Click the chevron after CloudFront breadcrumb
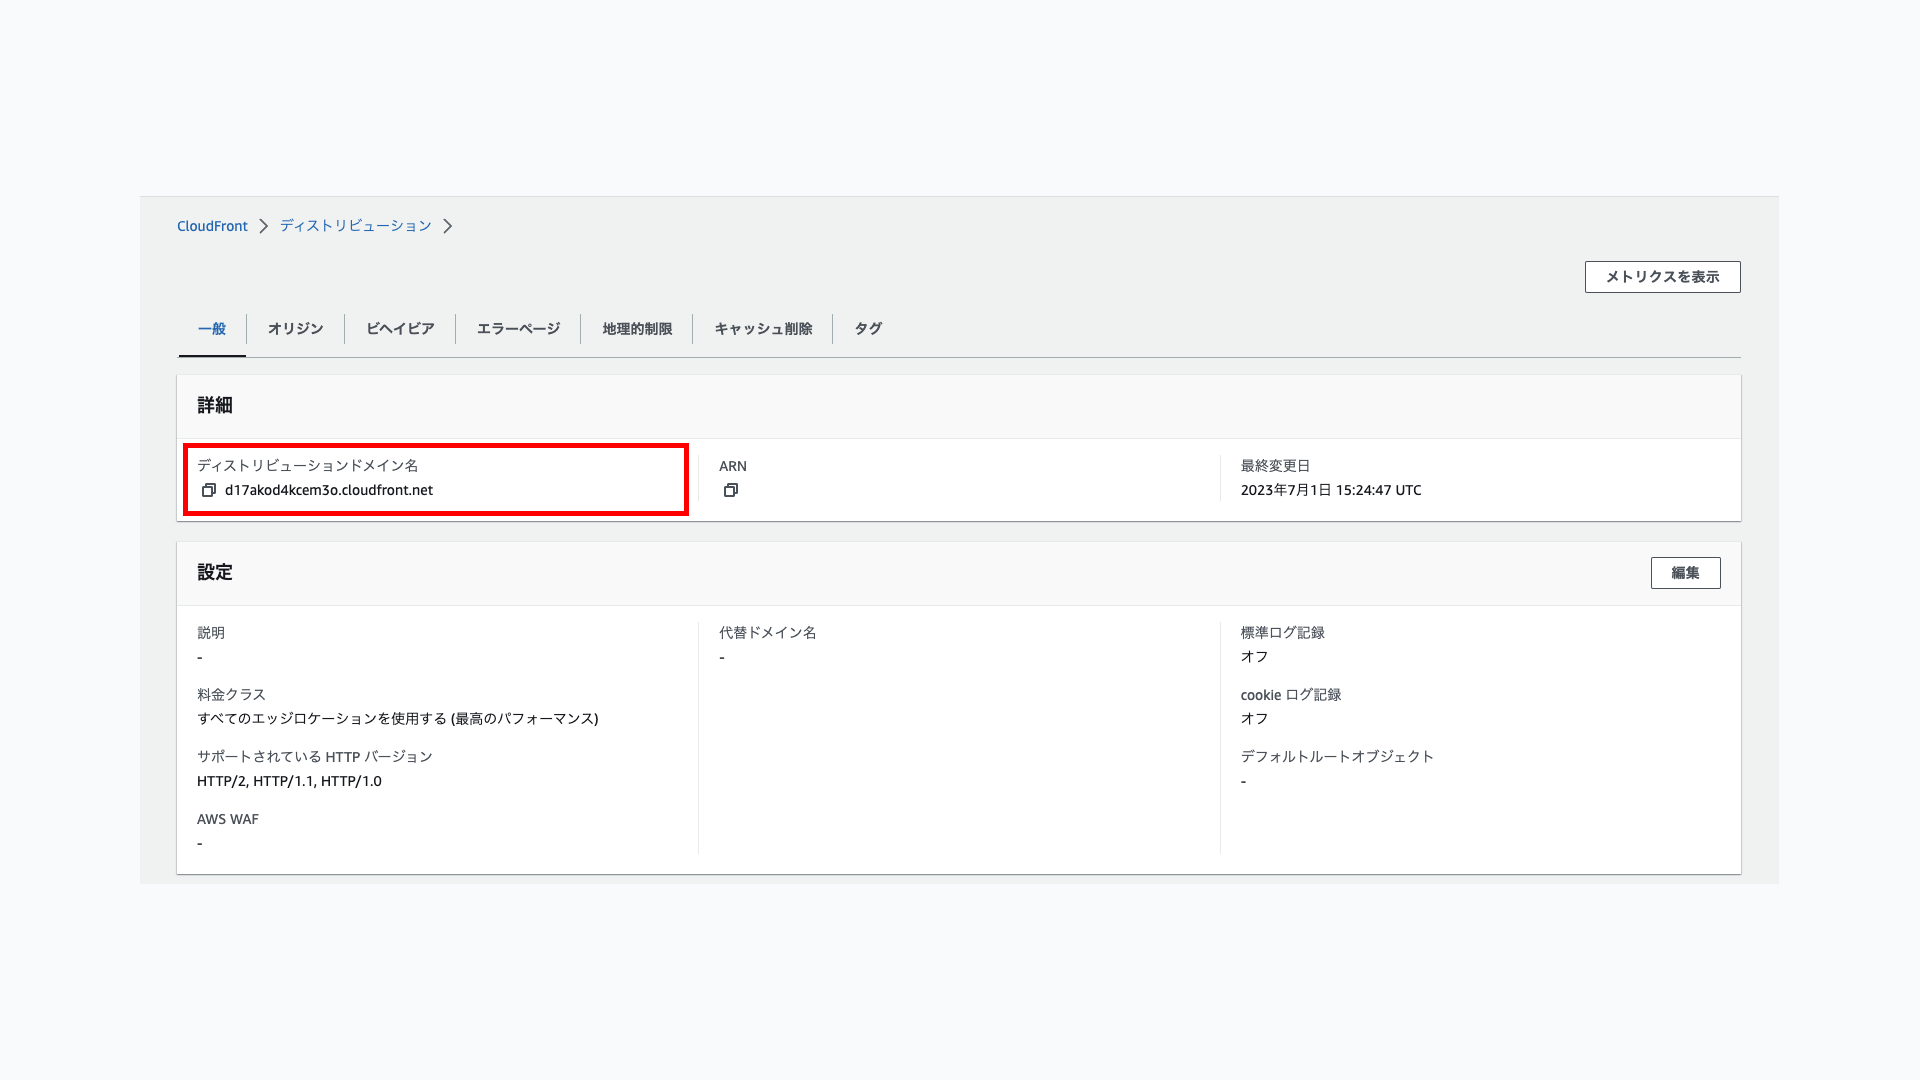This screenshot has width=1920, height=1080. click(x=263, y=226)
